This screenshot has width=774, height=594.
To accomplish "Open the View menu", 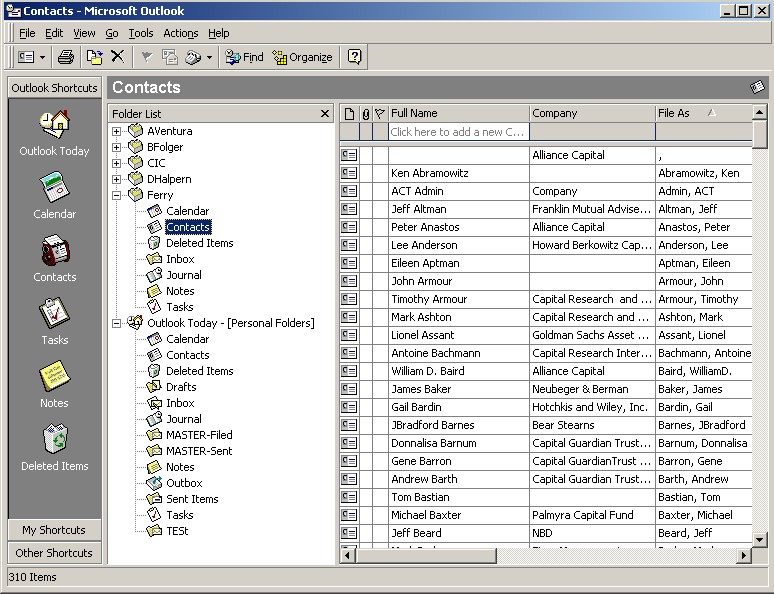I will (x=84, y=33).
